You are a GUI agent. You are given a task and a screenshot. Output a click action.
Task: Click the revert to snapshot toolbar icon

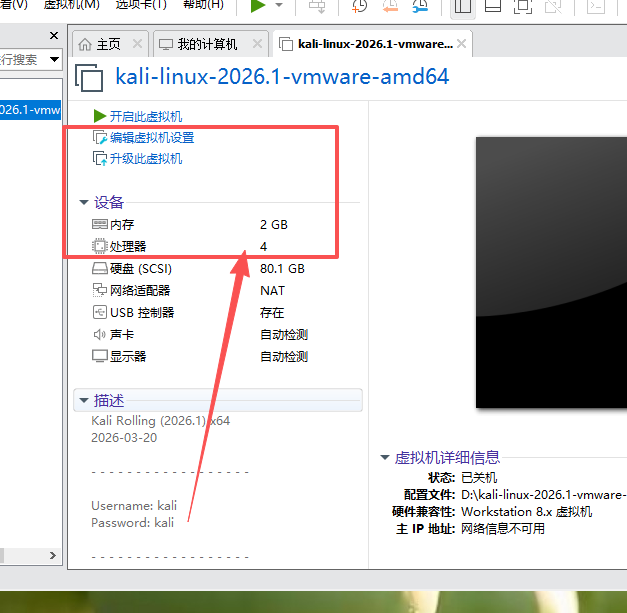coord(391,7)
